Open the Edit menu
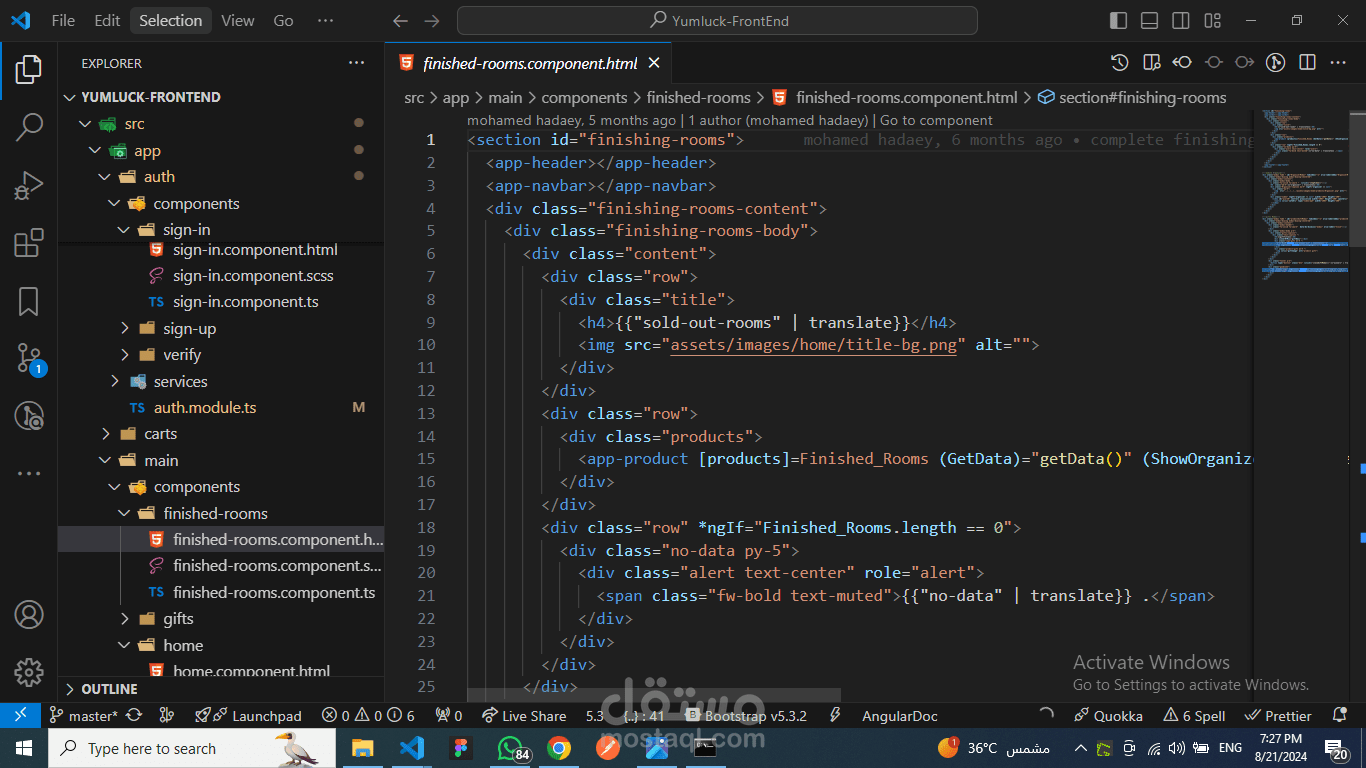Viewport: 1366px width, 768px height. point(107,20)
